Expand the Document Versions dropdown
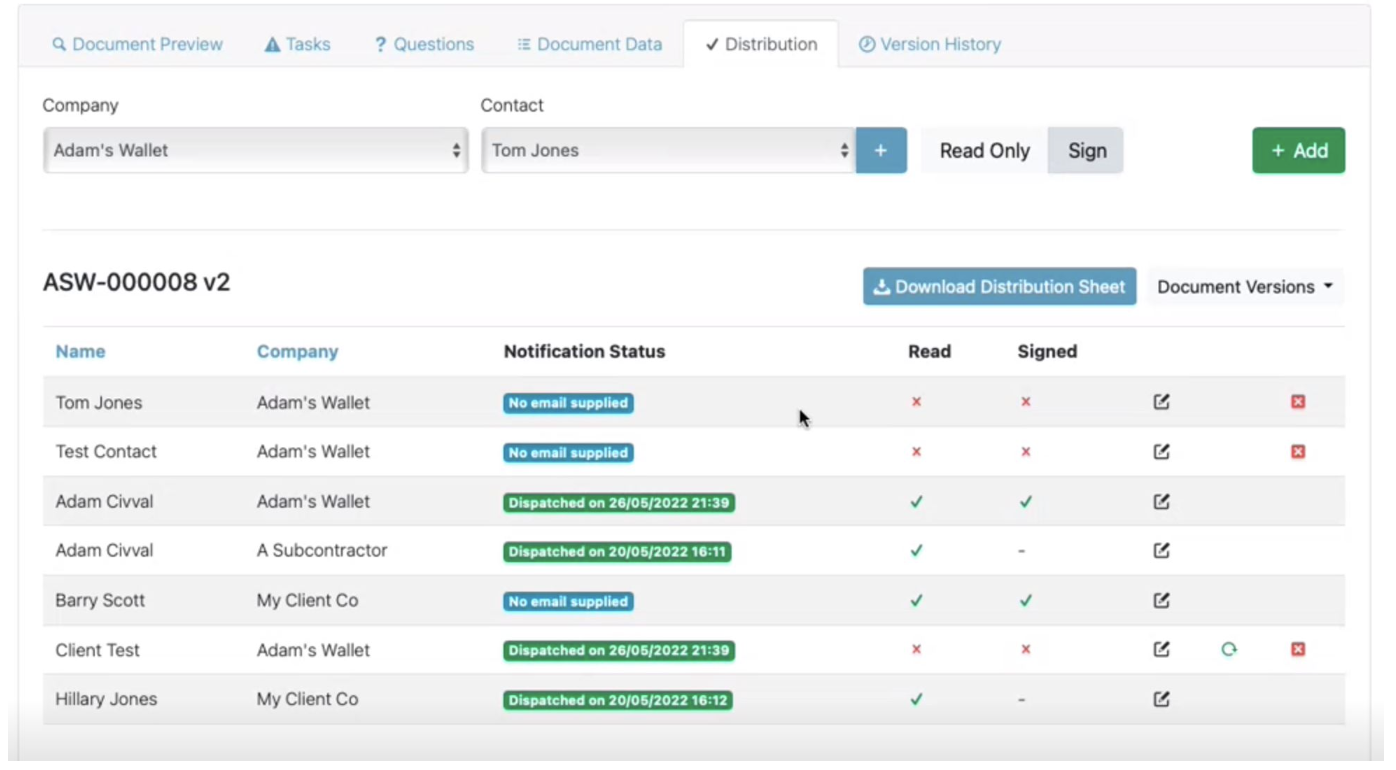The height and width of the screenshot is (770, 1396). (1245, 287)
